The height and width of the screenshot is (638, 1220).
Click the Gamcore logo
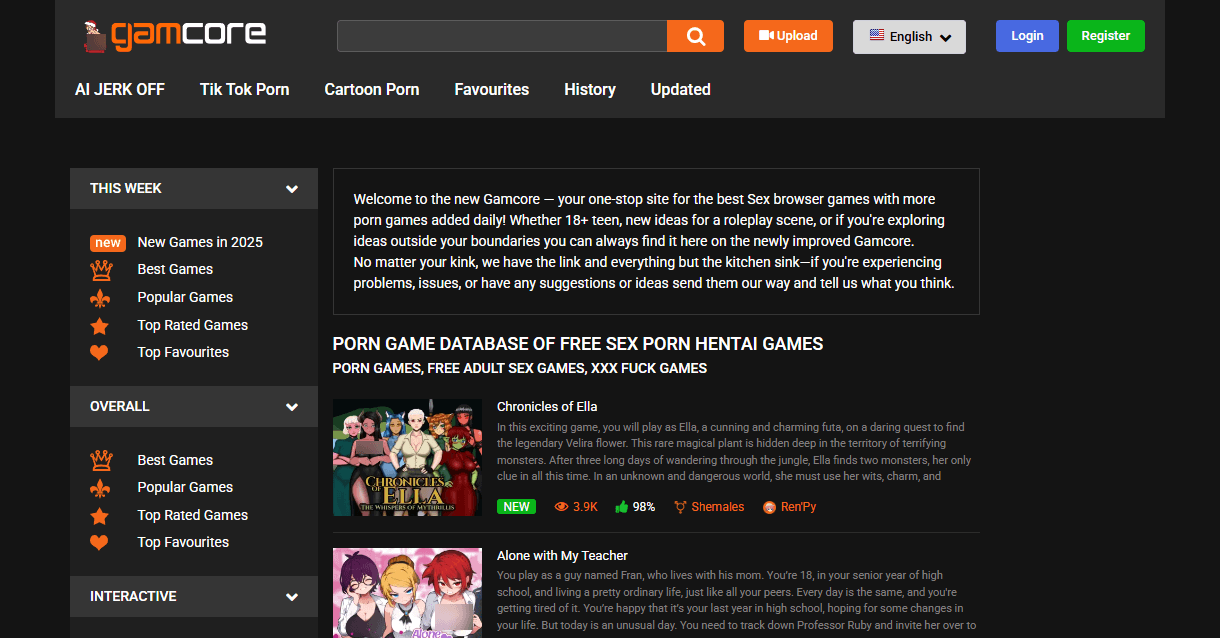tap(174, 36)
